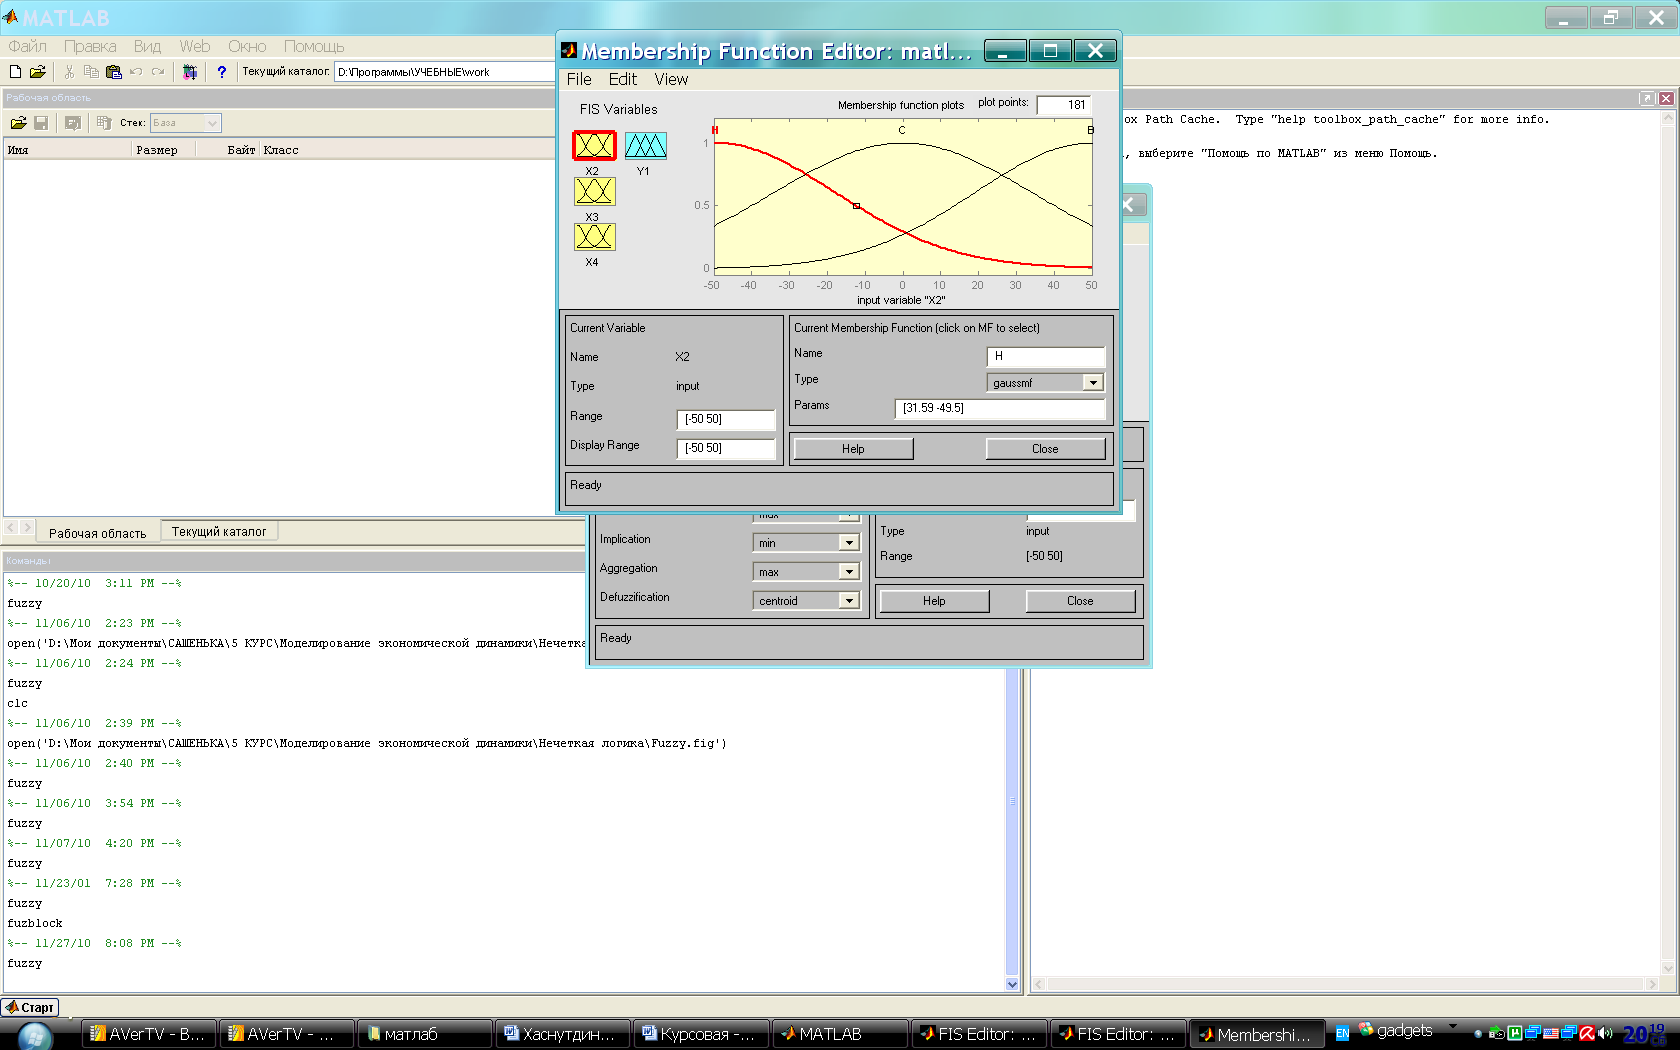Viewport: 1680px width, 1050px height.
Task: Select the B membership function label
Action: tap(1091, 130)
